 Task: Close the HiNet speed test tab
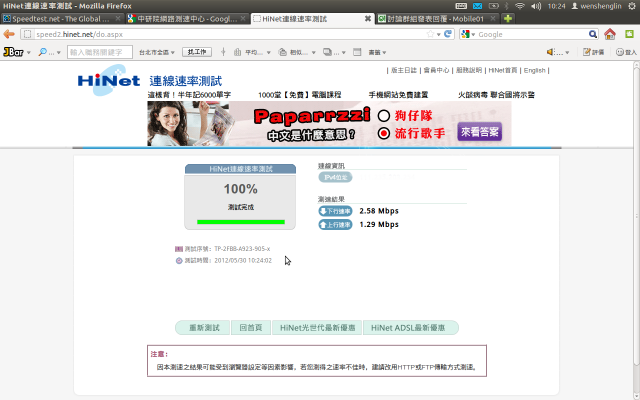click(367, 19)
